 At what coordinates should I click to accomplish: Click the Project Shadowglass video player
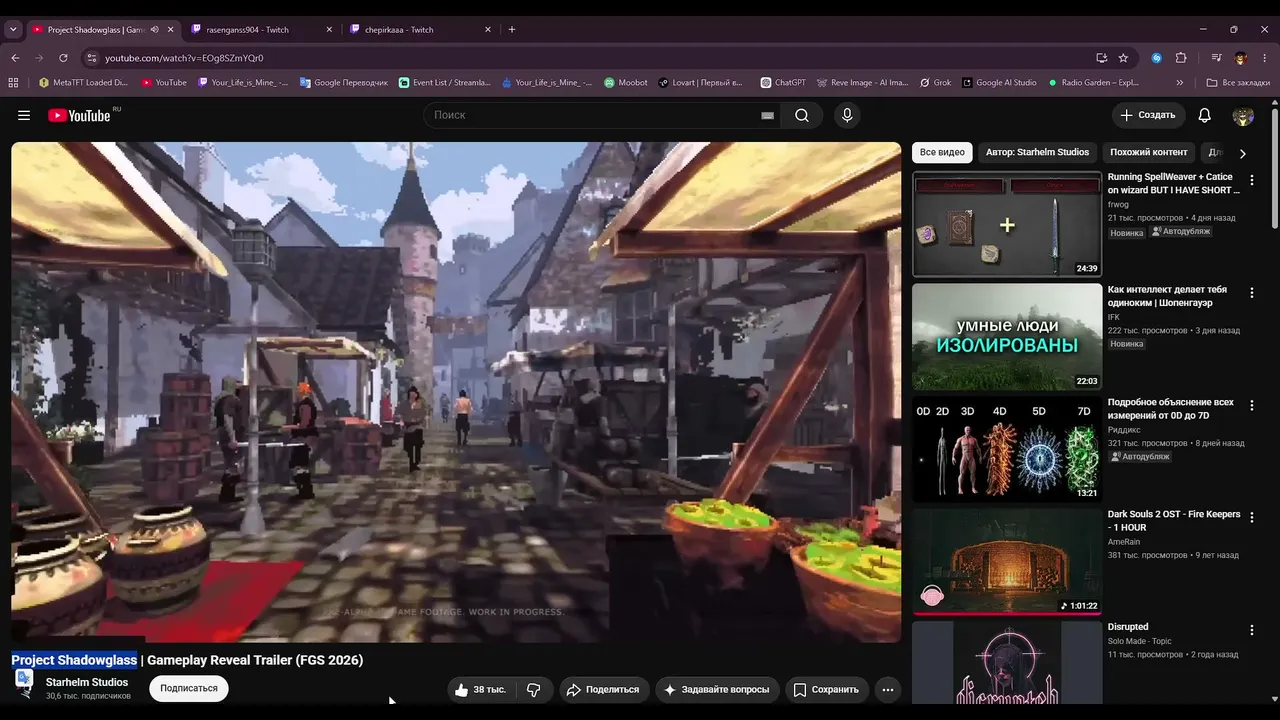(x=456, y=392)
